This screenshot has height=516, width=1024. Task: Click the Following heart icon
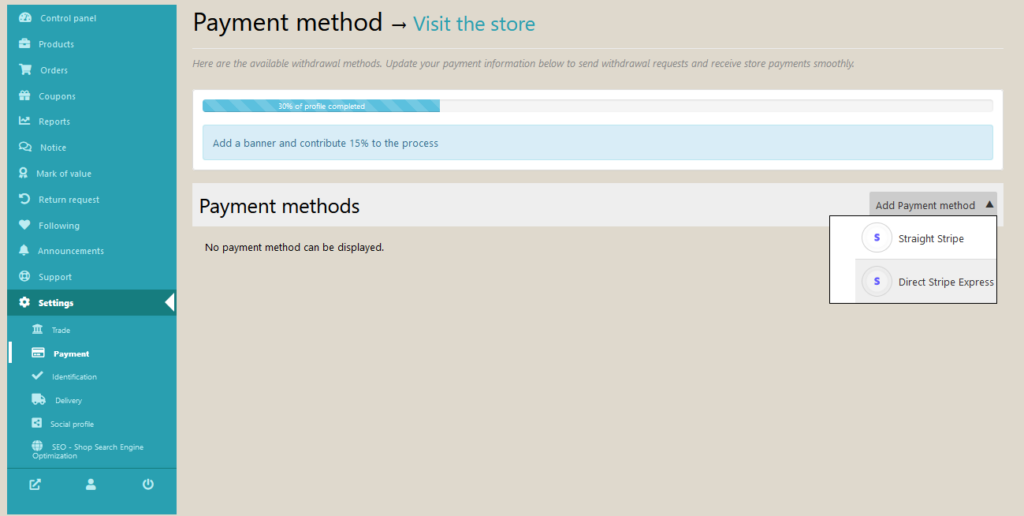(x=24, y=225)
